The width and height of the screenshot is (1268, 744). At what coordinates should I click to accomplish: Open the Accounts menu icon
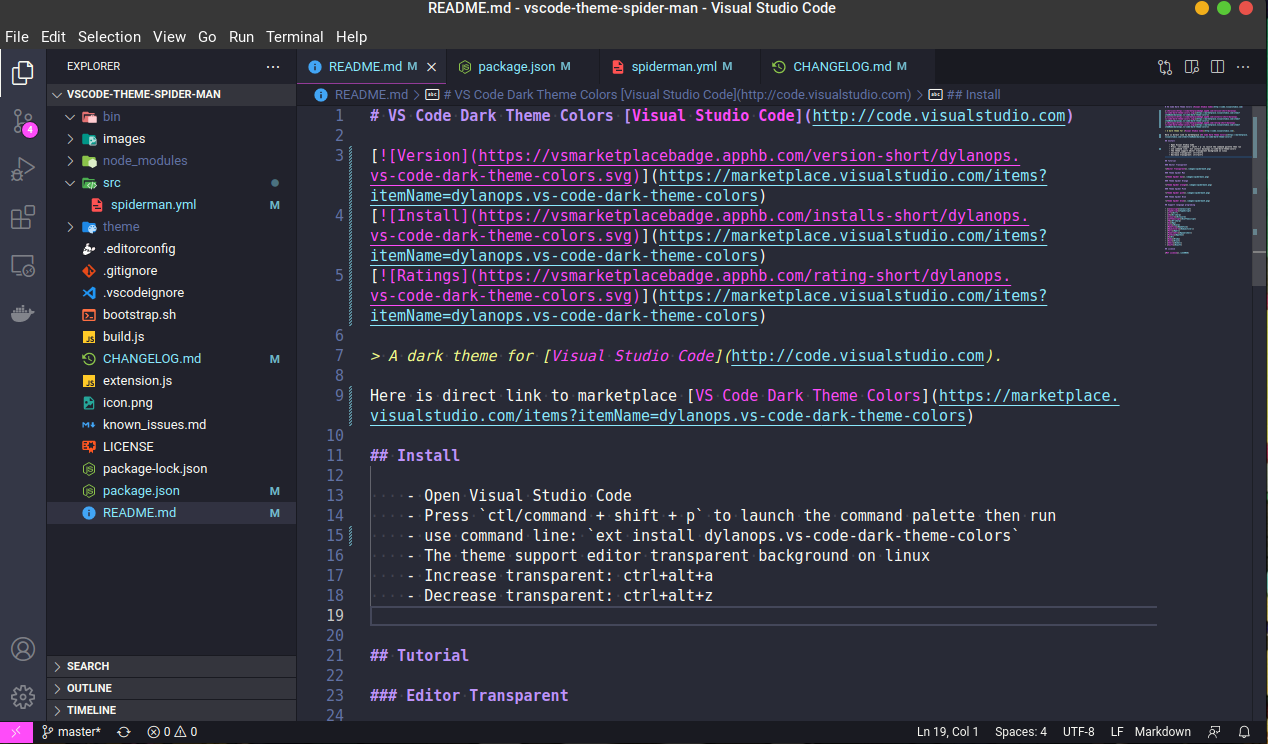click(22, 649)
